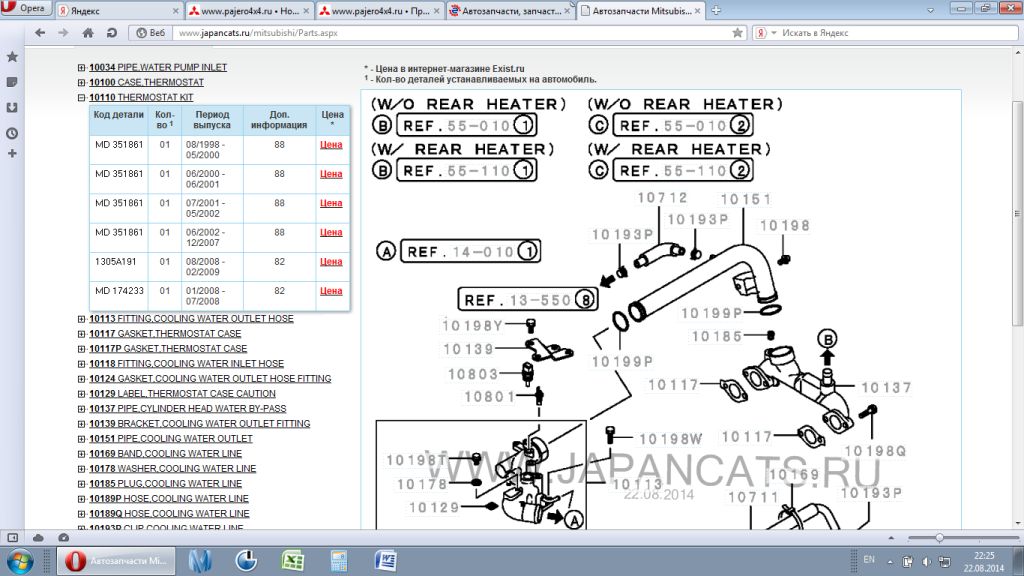Expand 10129 LABEL,THERMOSTAT CASE CAUTION
The image size is (1024, 576).
click(x=82, y=394)
